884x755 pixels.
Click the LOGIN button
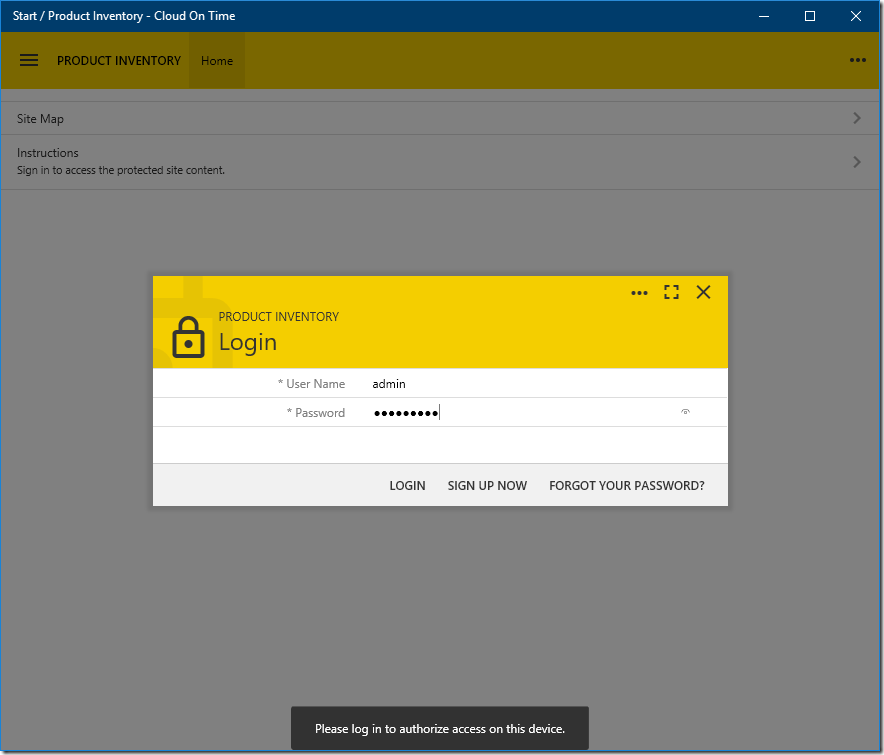coord(408,485)
